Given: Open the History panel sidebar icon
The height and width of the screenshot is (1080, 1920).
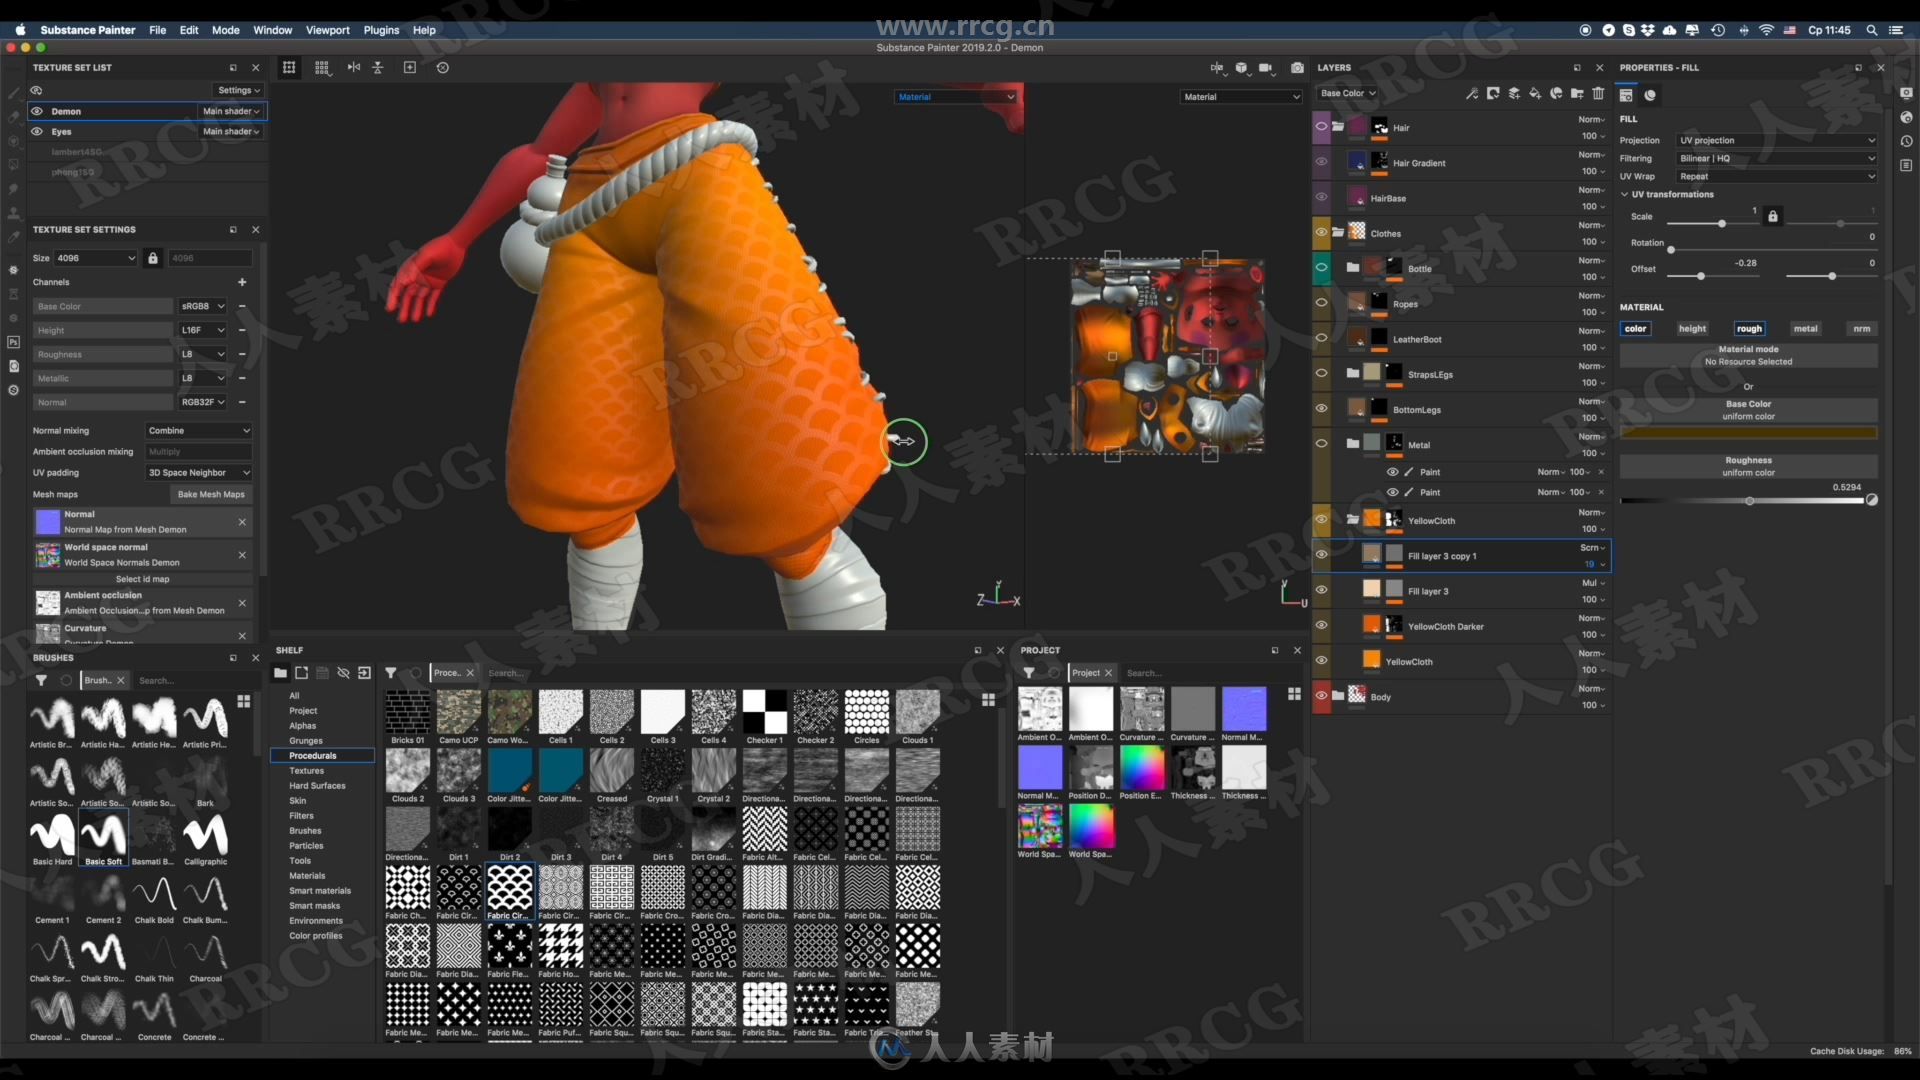Looking at the screenshot, I should pos(1906,141).
